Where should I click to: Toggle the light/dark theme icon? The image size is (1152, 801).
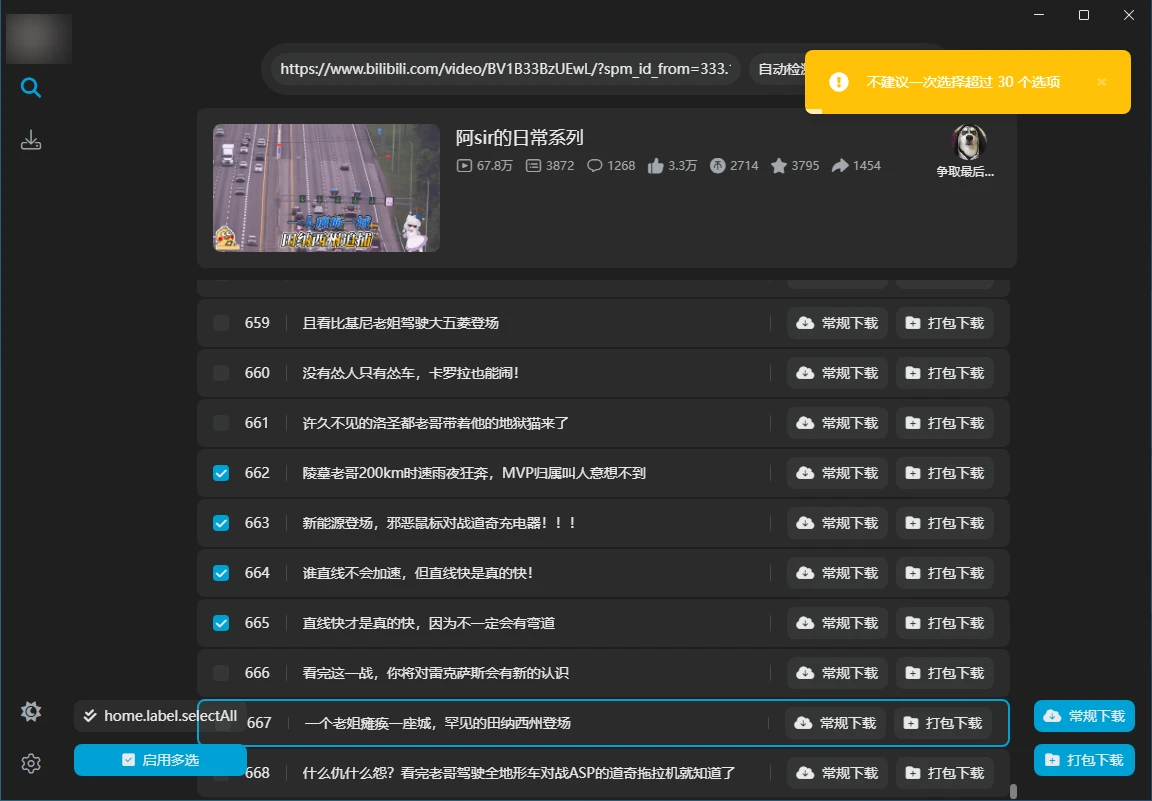(31, 712)
